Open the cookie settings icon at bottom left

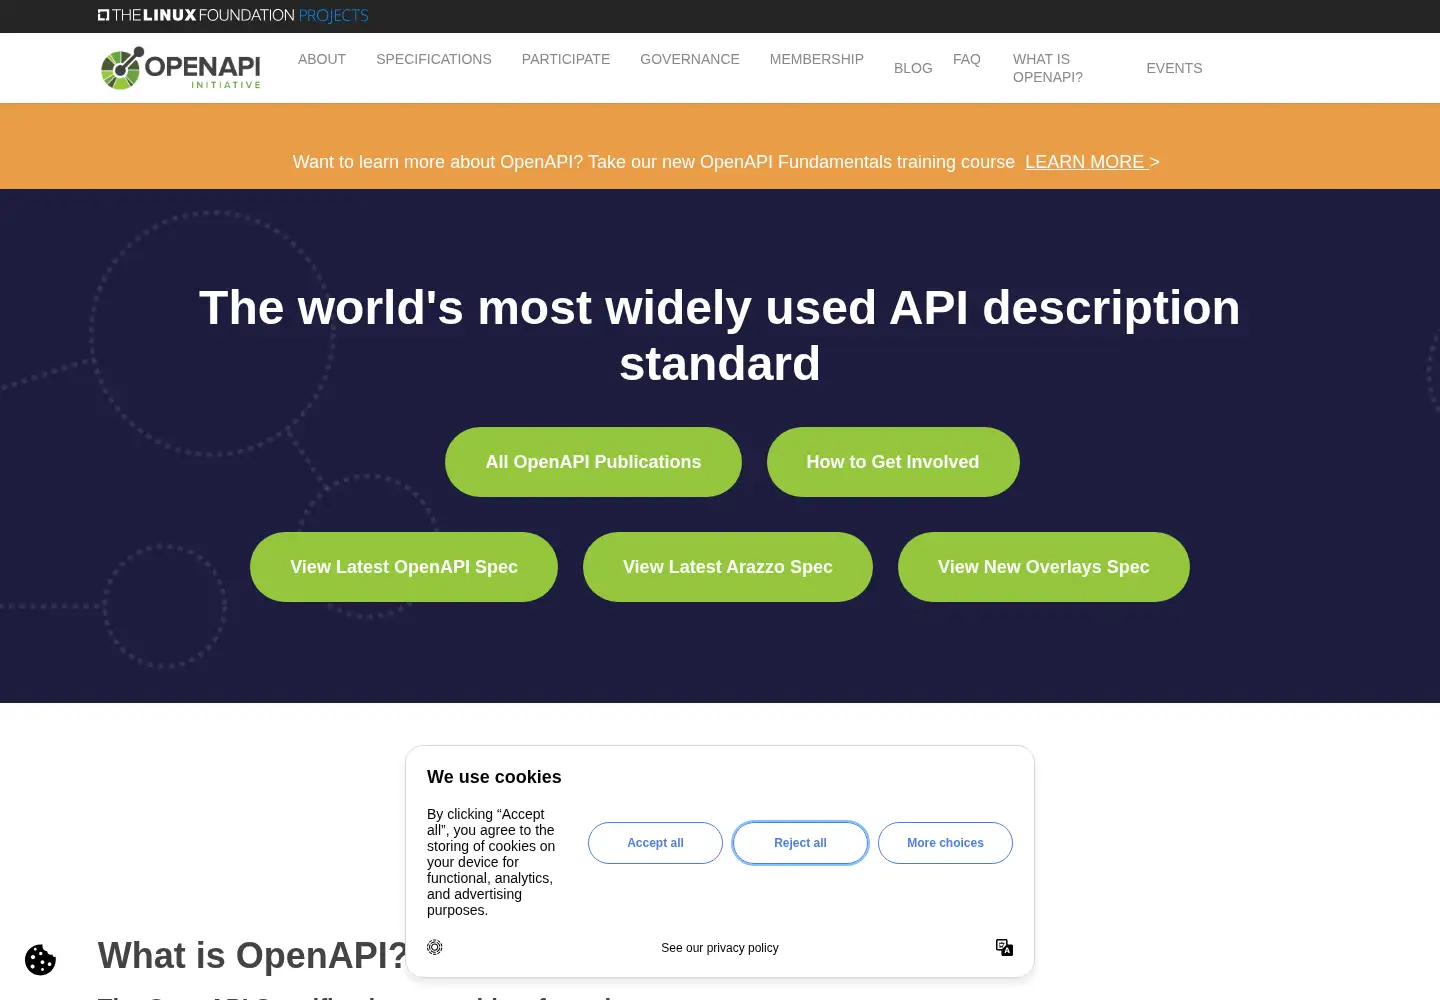[x=40, y=960]
